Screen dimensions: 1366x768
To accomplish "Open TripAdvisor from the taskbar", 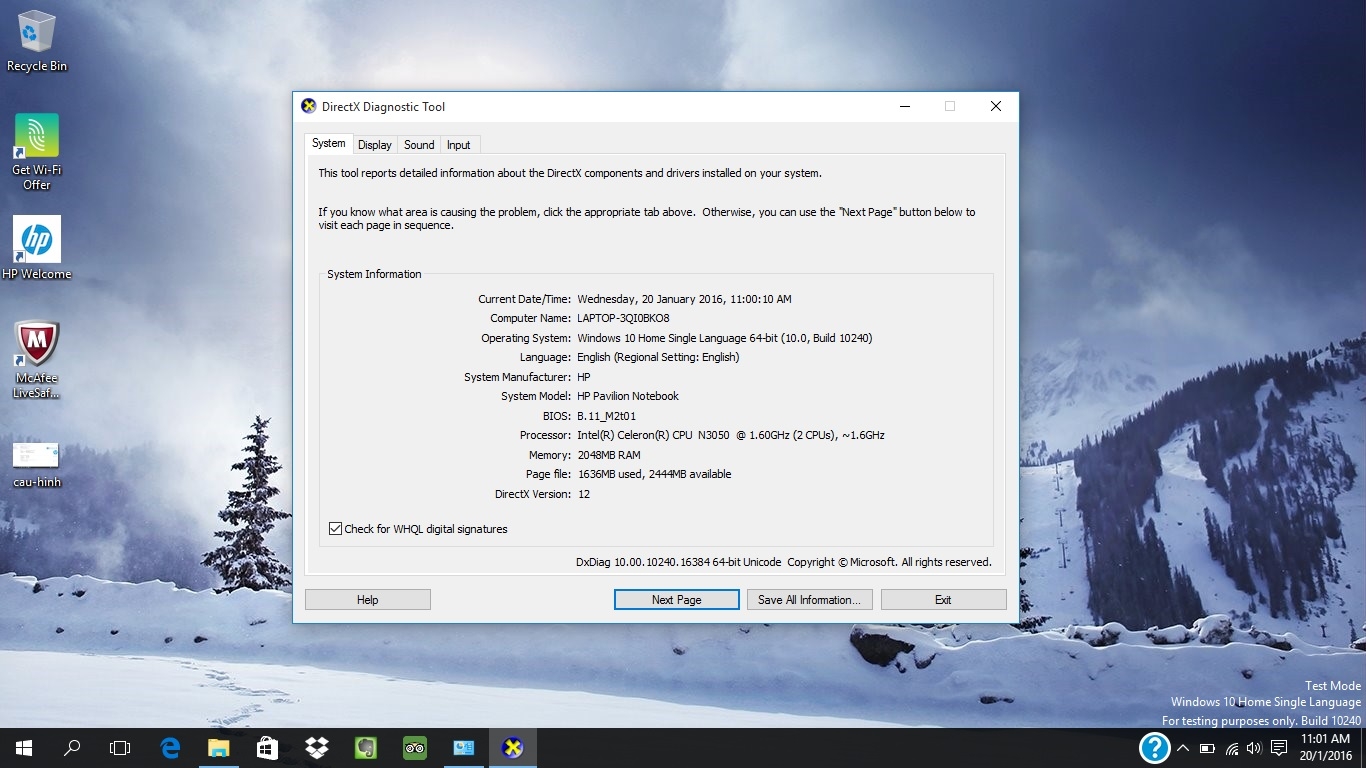I will tap(415, 747).
